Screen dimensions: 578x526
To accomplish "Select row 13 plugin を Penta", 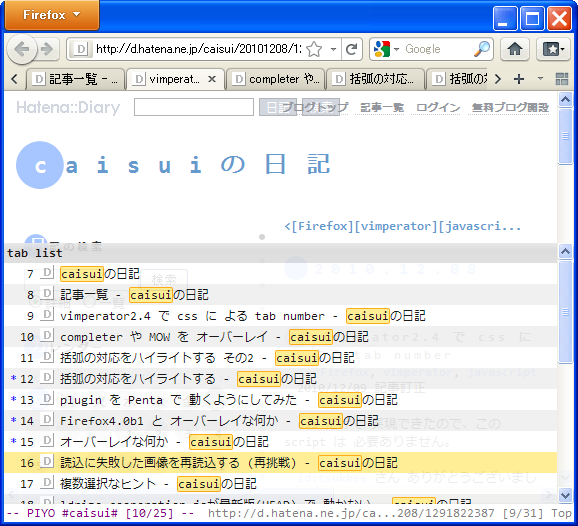I will (281, 400).
